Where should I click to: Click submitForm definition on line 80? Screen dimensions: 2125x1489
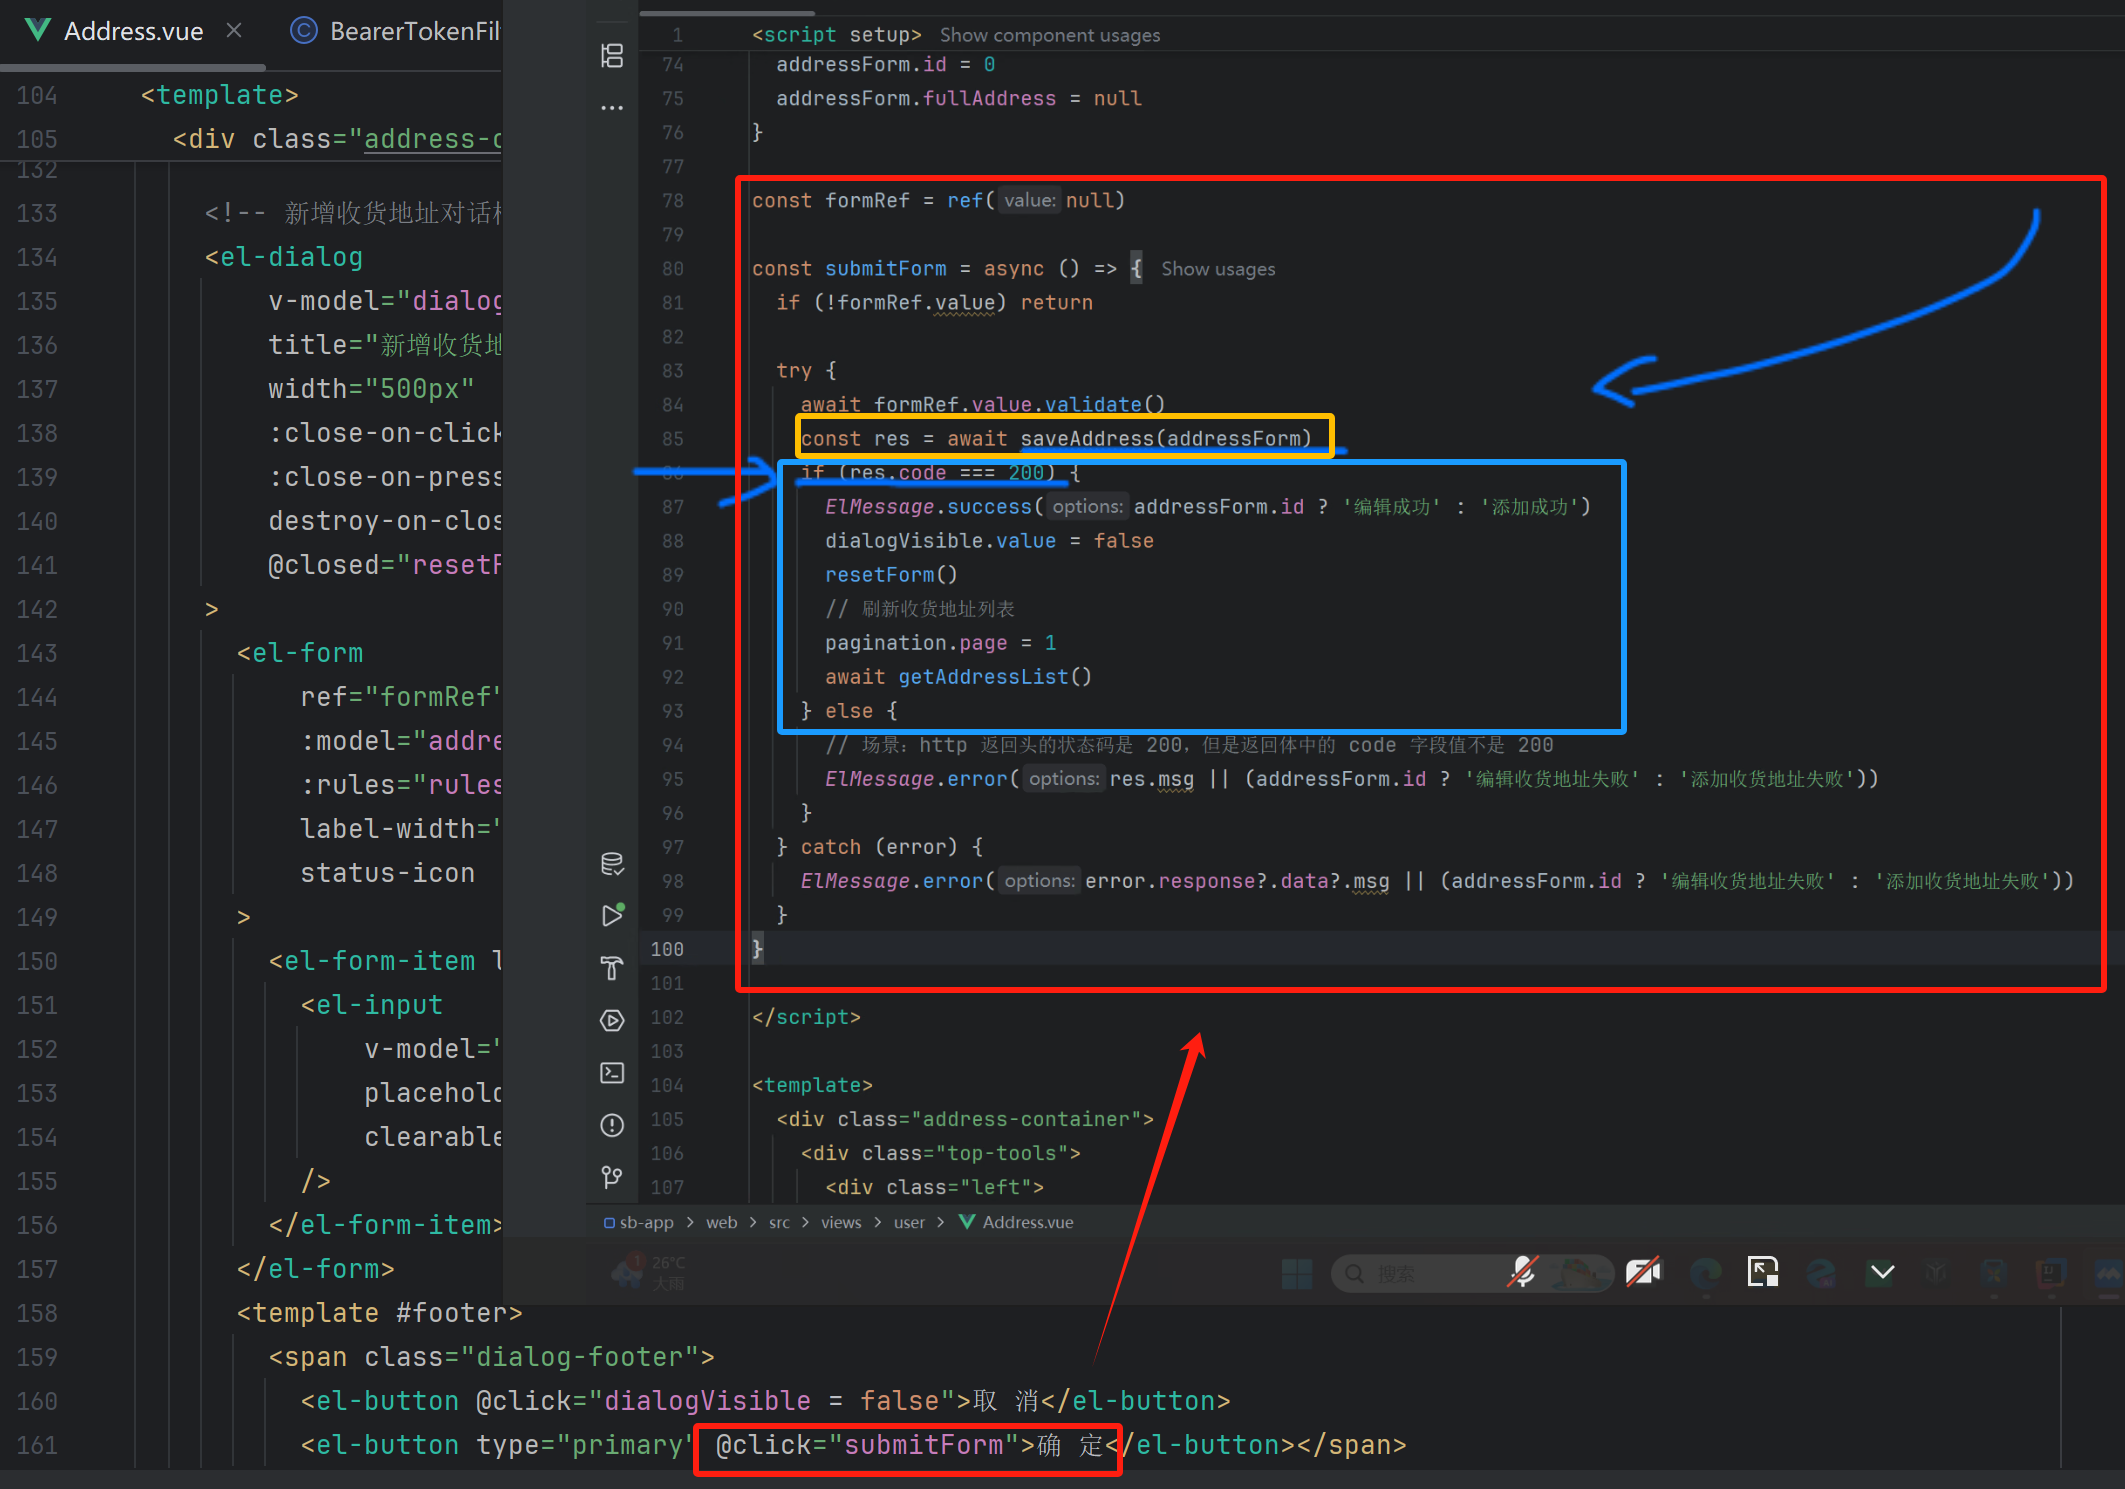(885, 269)
